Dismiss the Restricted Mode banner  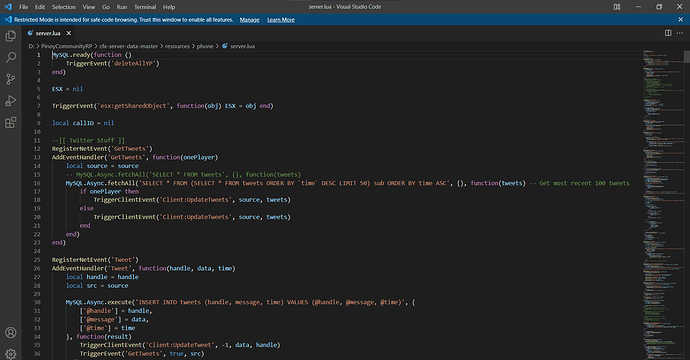(680, 19)
